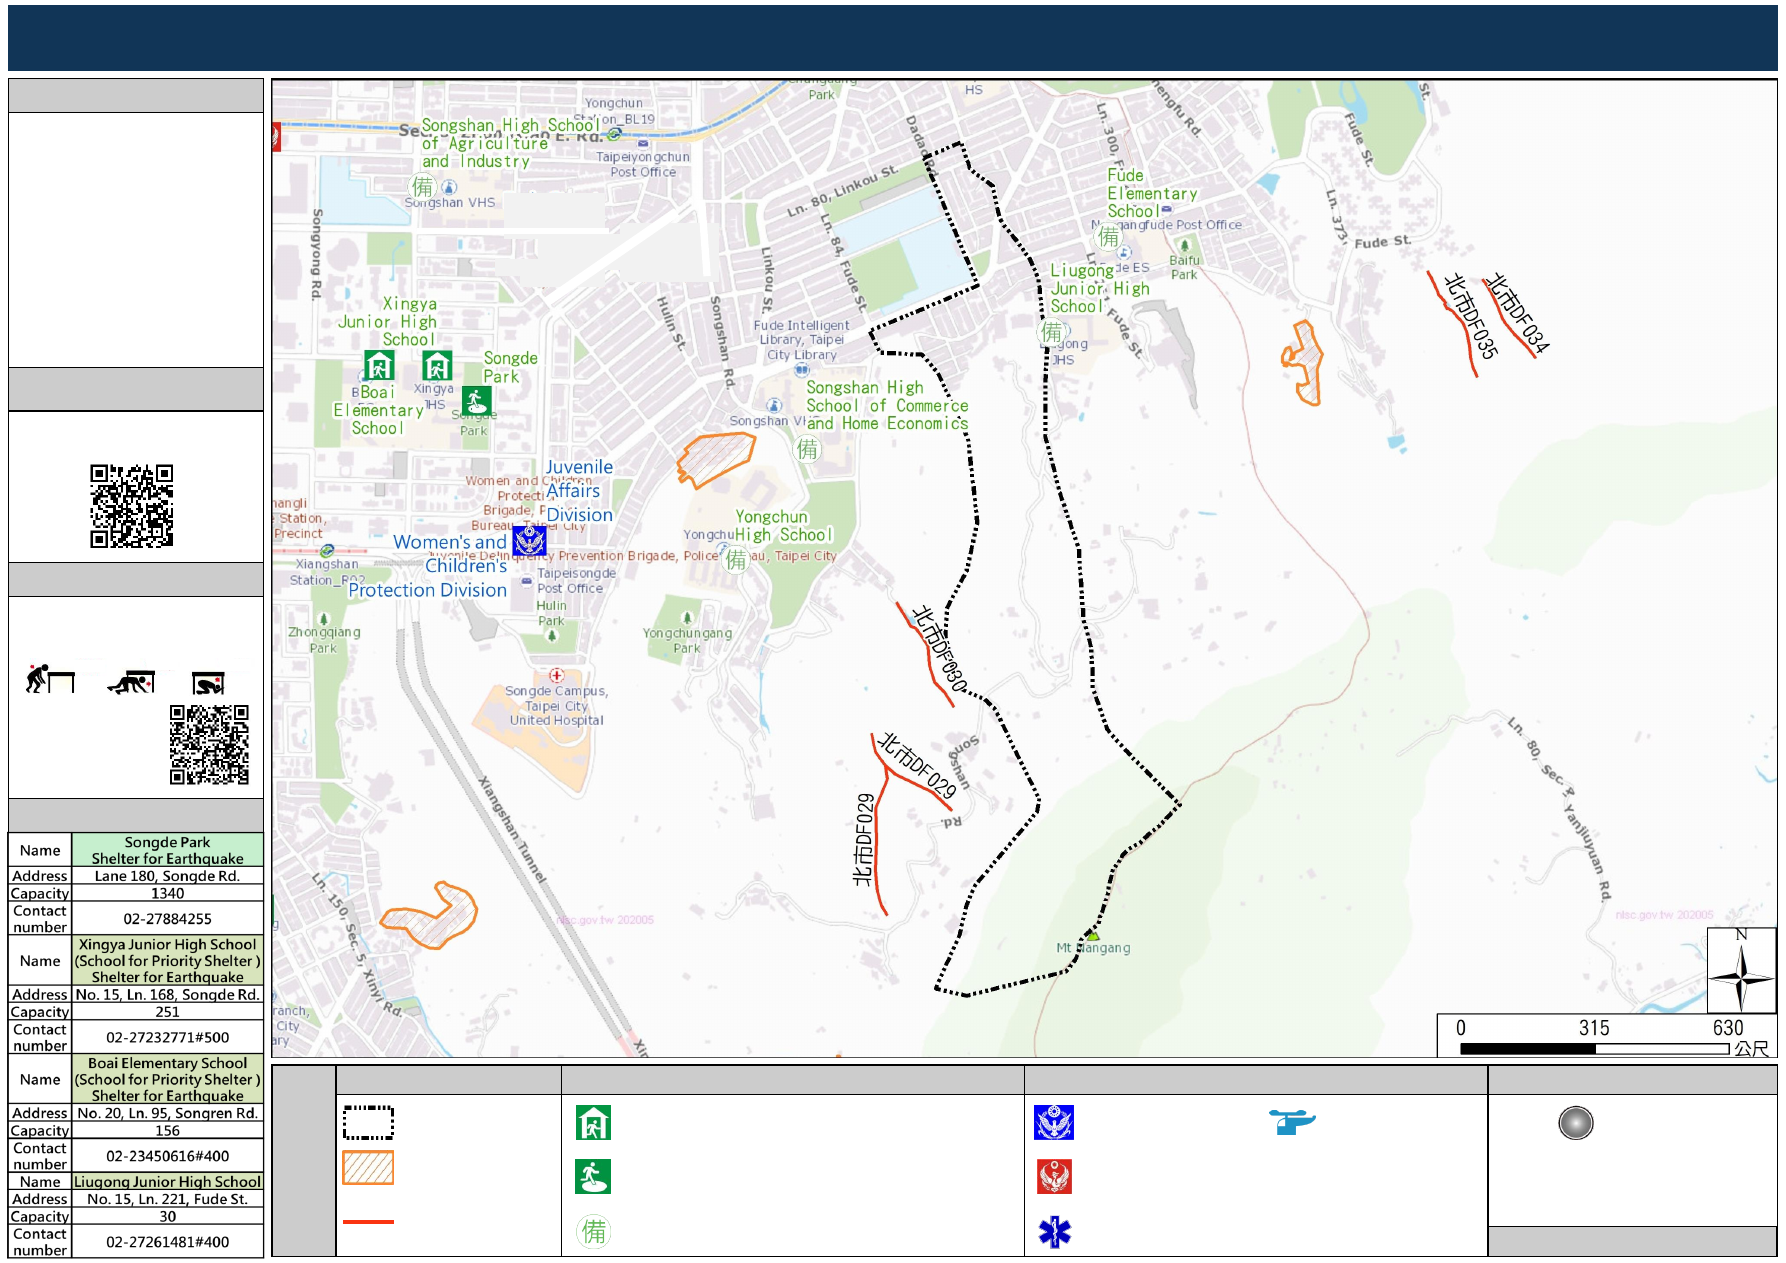Click red line symbol in legend
Viewport: 1786px width, 1263px height.
368,1221
